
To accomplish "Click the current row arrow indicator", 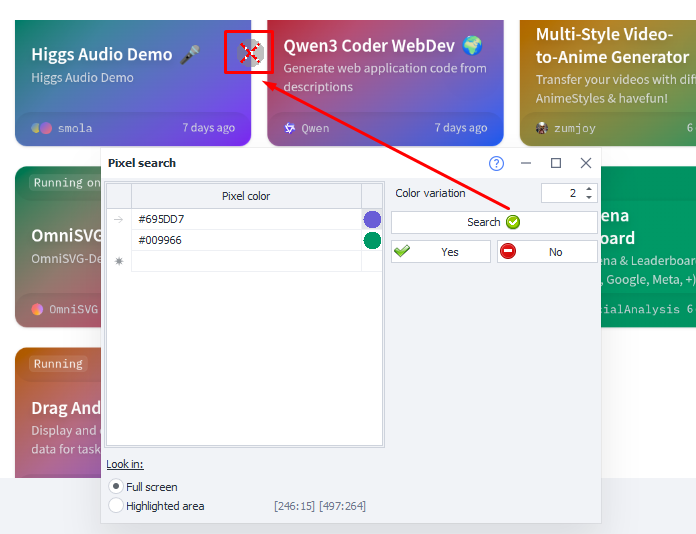I will coord(119,219).
